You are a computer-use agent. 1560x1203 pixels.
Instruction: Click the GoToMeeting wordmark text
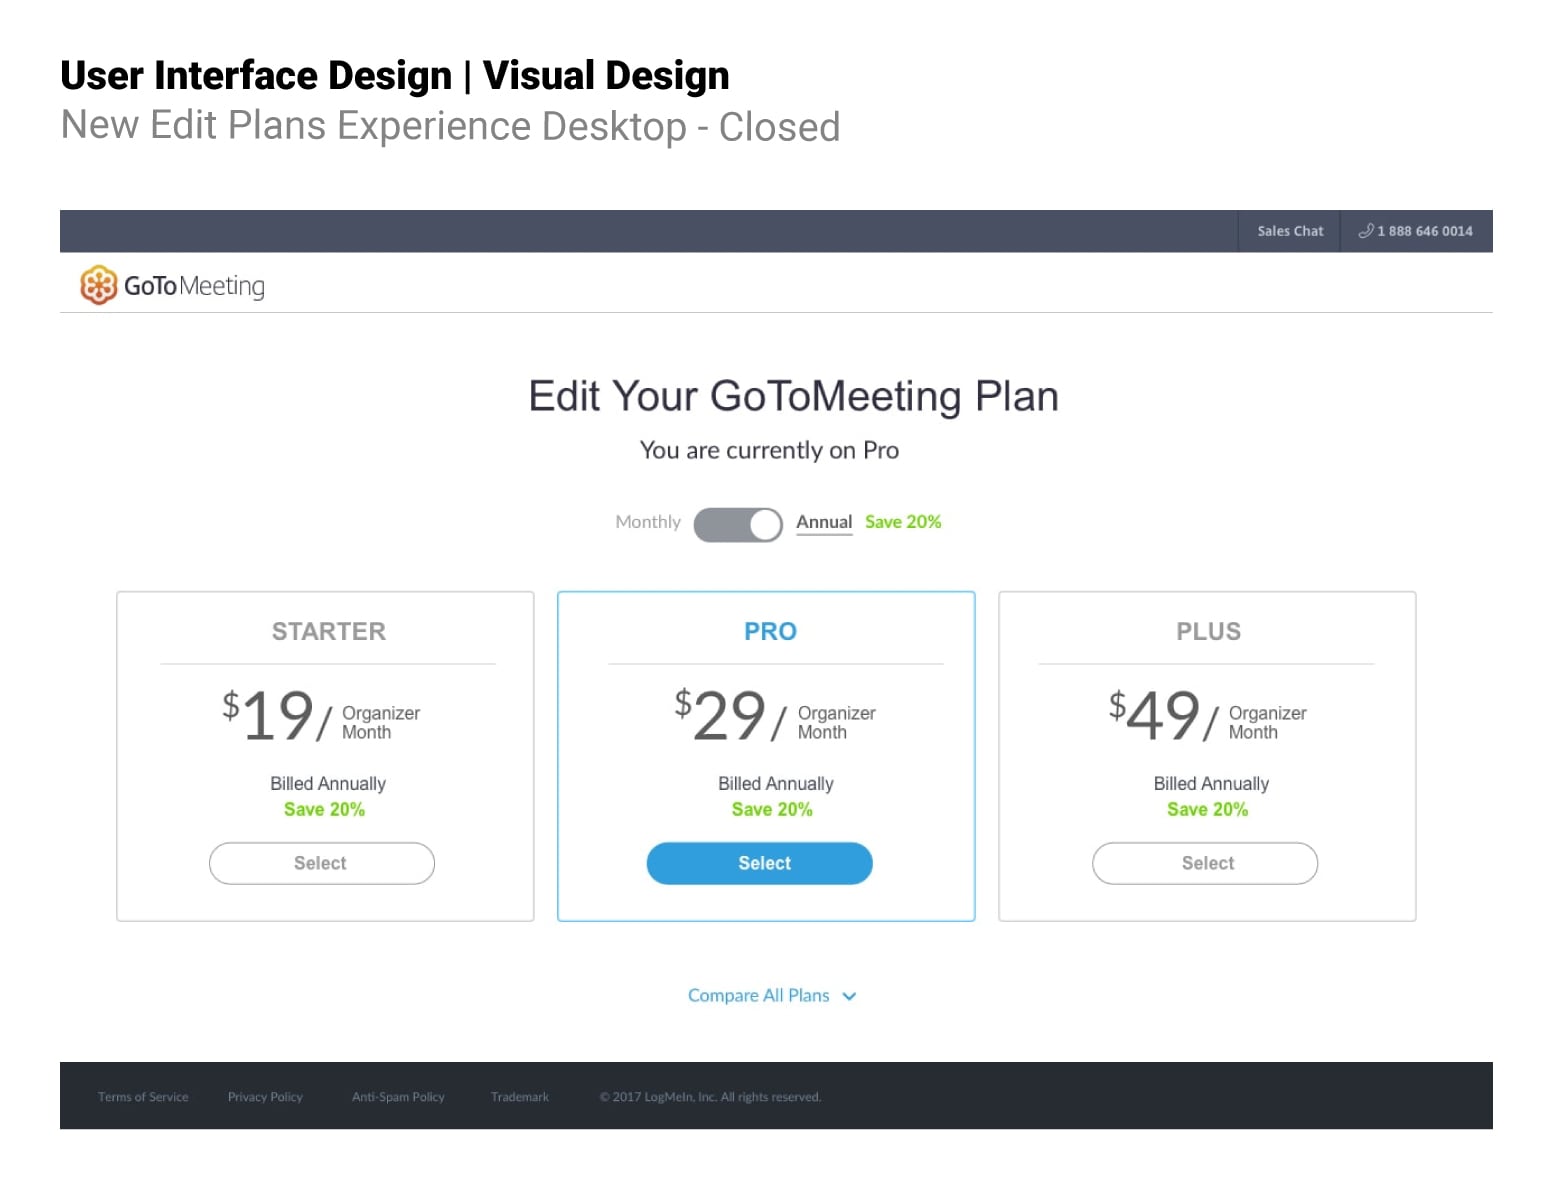(194, 286)
